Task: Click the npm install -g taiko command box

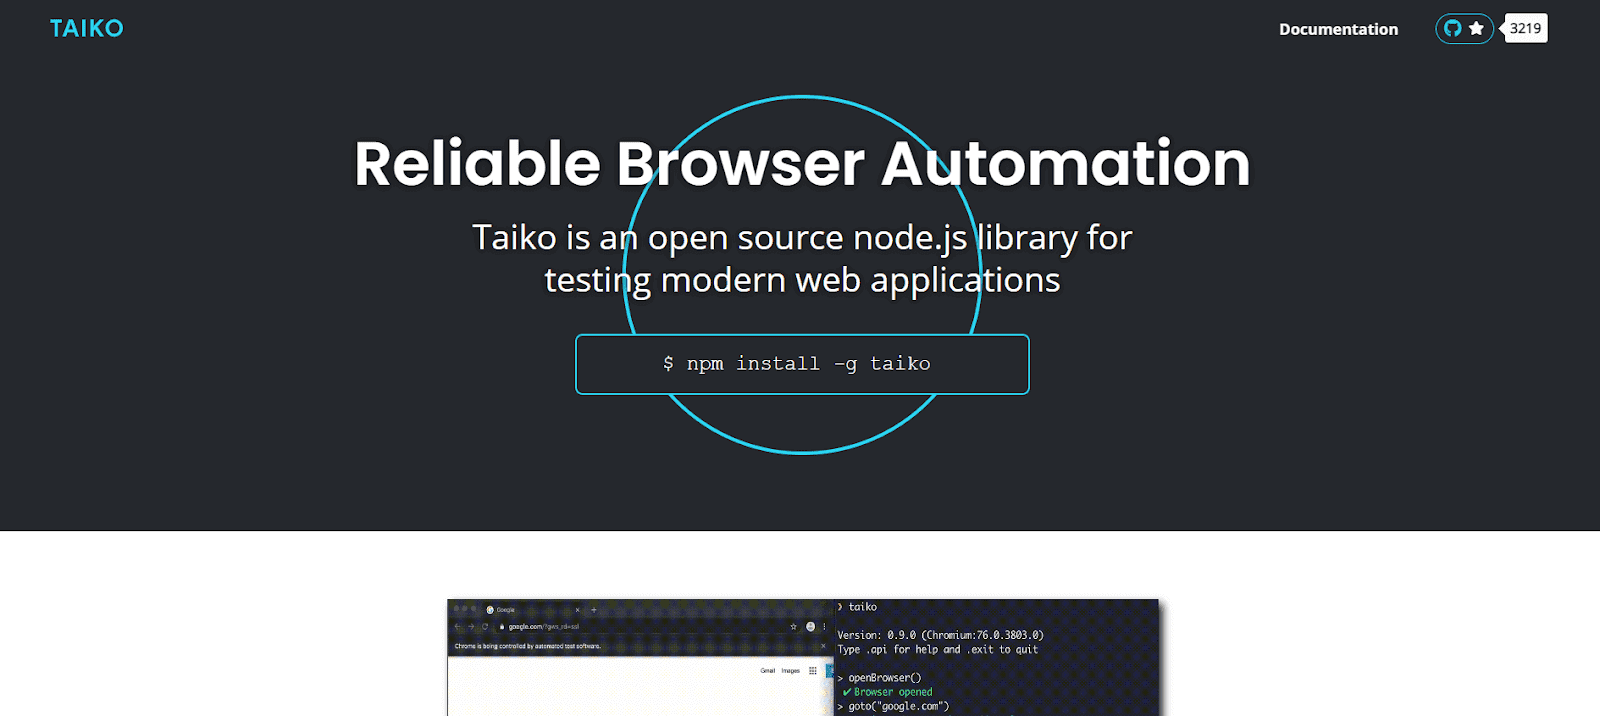Action: [802, 364]
